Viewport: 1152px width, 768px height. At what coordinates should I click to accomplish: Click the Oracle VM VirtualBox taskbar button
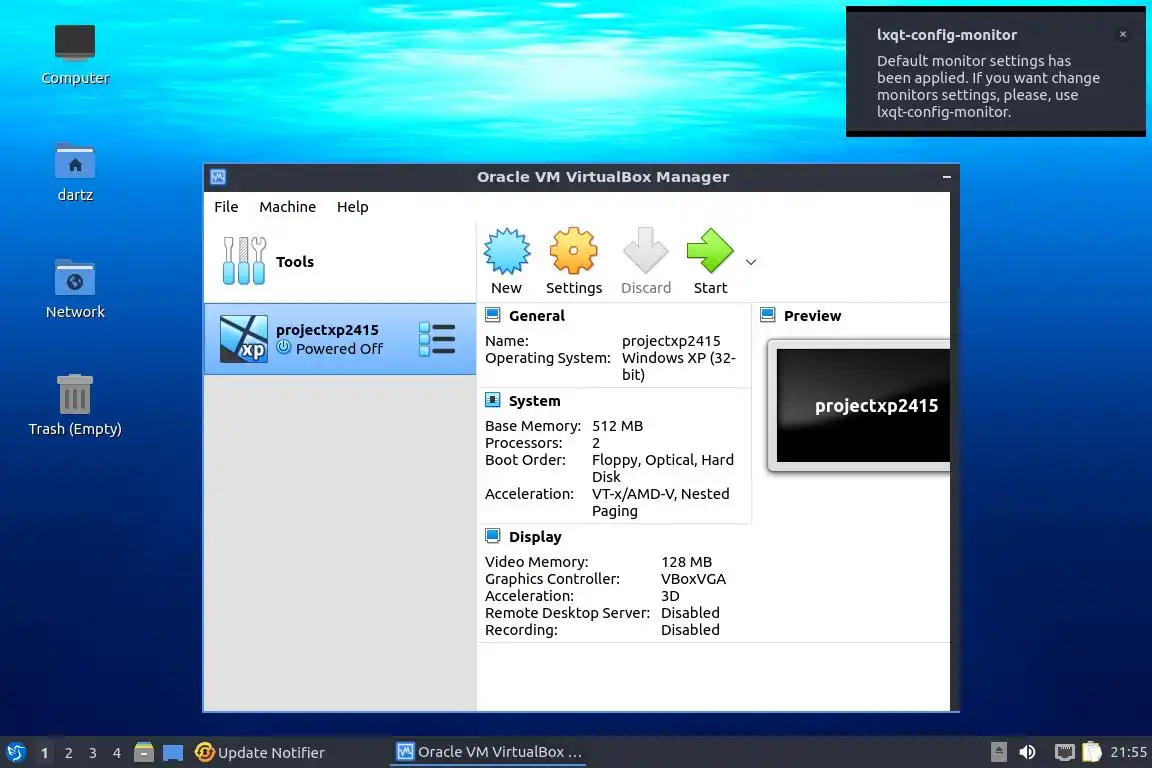(x=489, y=752)
